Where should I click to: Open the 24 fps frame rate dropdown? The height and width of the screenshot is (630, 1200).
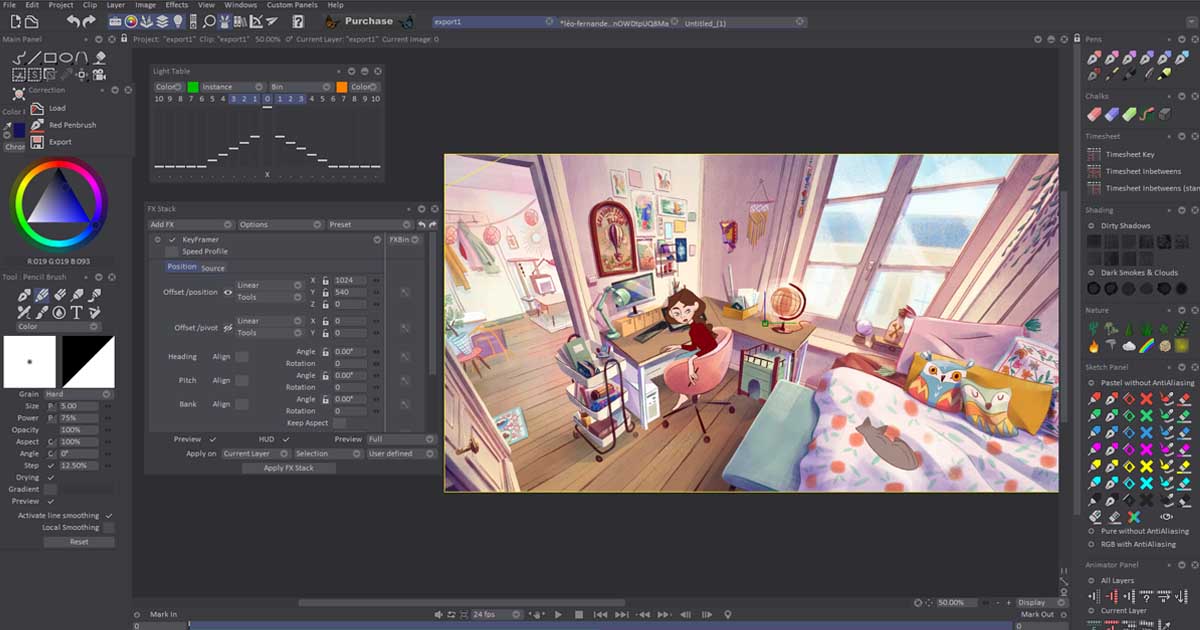point(495,614)
